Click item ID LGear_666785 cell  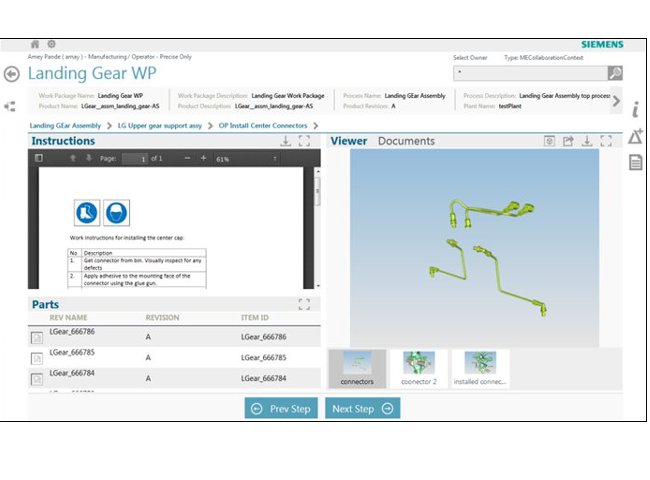(x=264, y=358)
